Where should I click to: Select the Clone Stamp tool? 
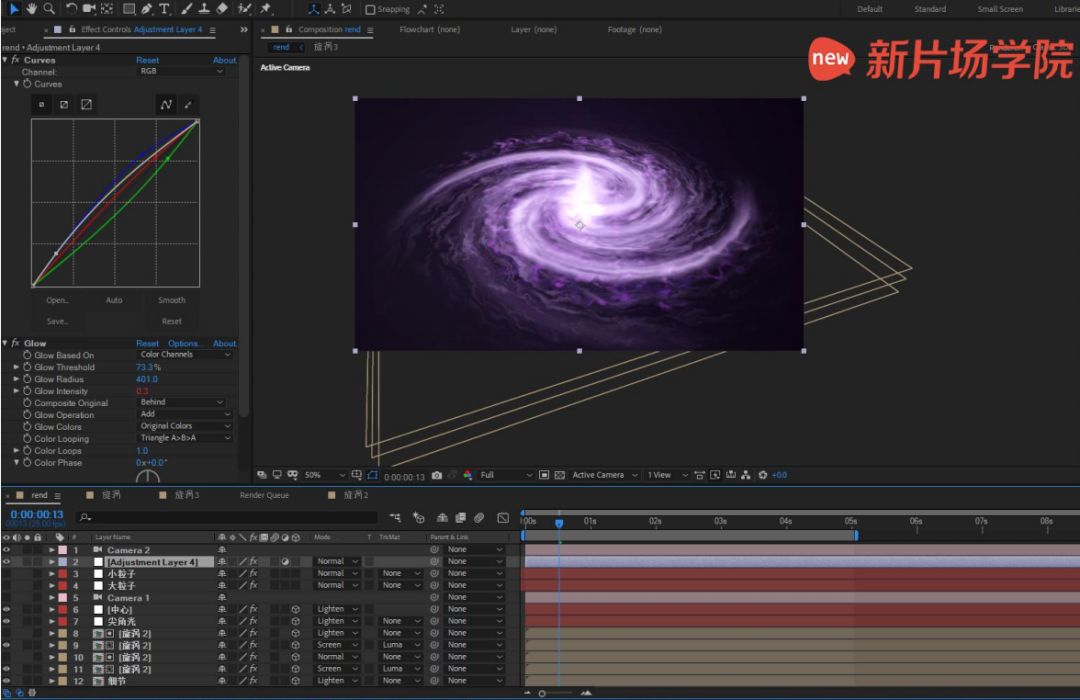[x=203, y=9]
